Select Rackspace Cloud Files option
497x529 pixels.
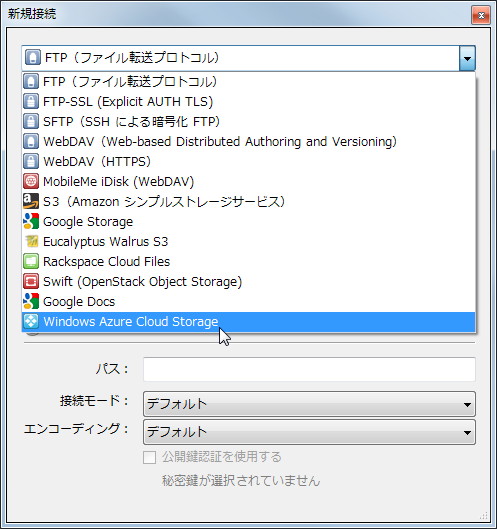[x=249, y=261]
